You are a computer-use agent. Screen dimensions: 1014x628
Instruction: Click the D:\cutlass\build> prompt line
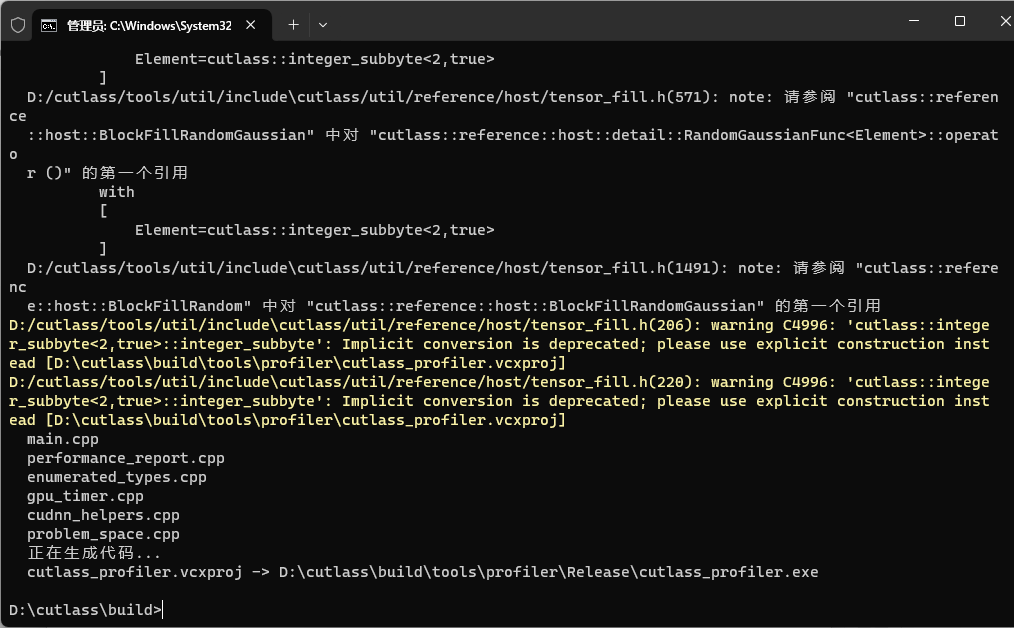coord(85,610)
